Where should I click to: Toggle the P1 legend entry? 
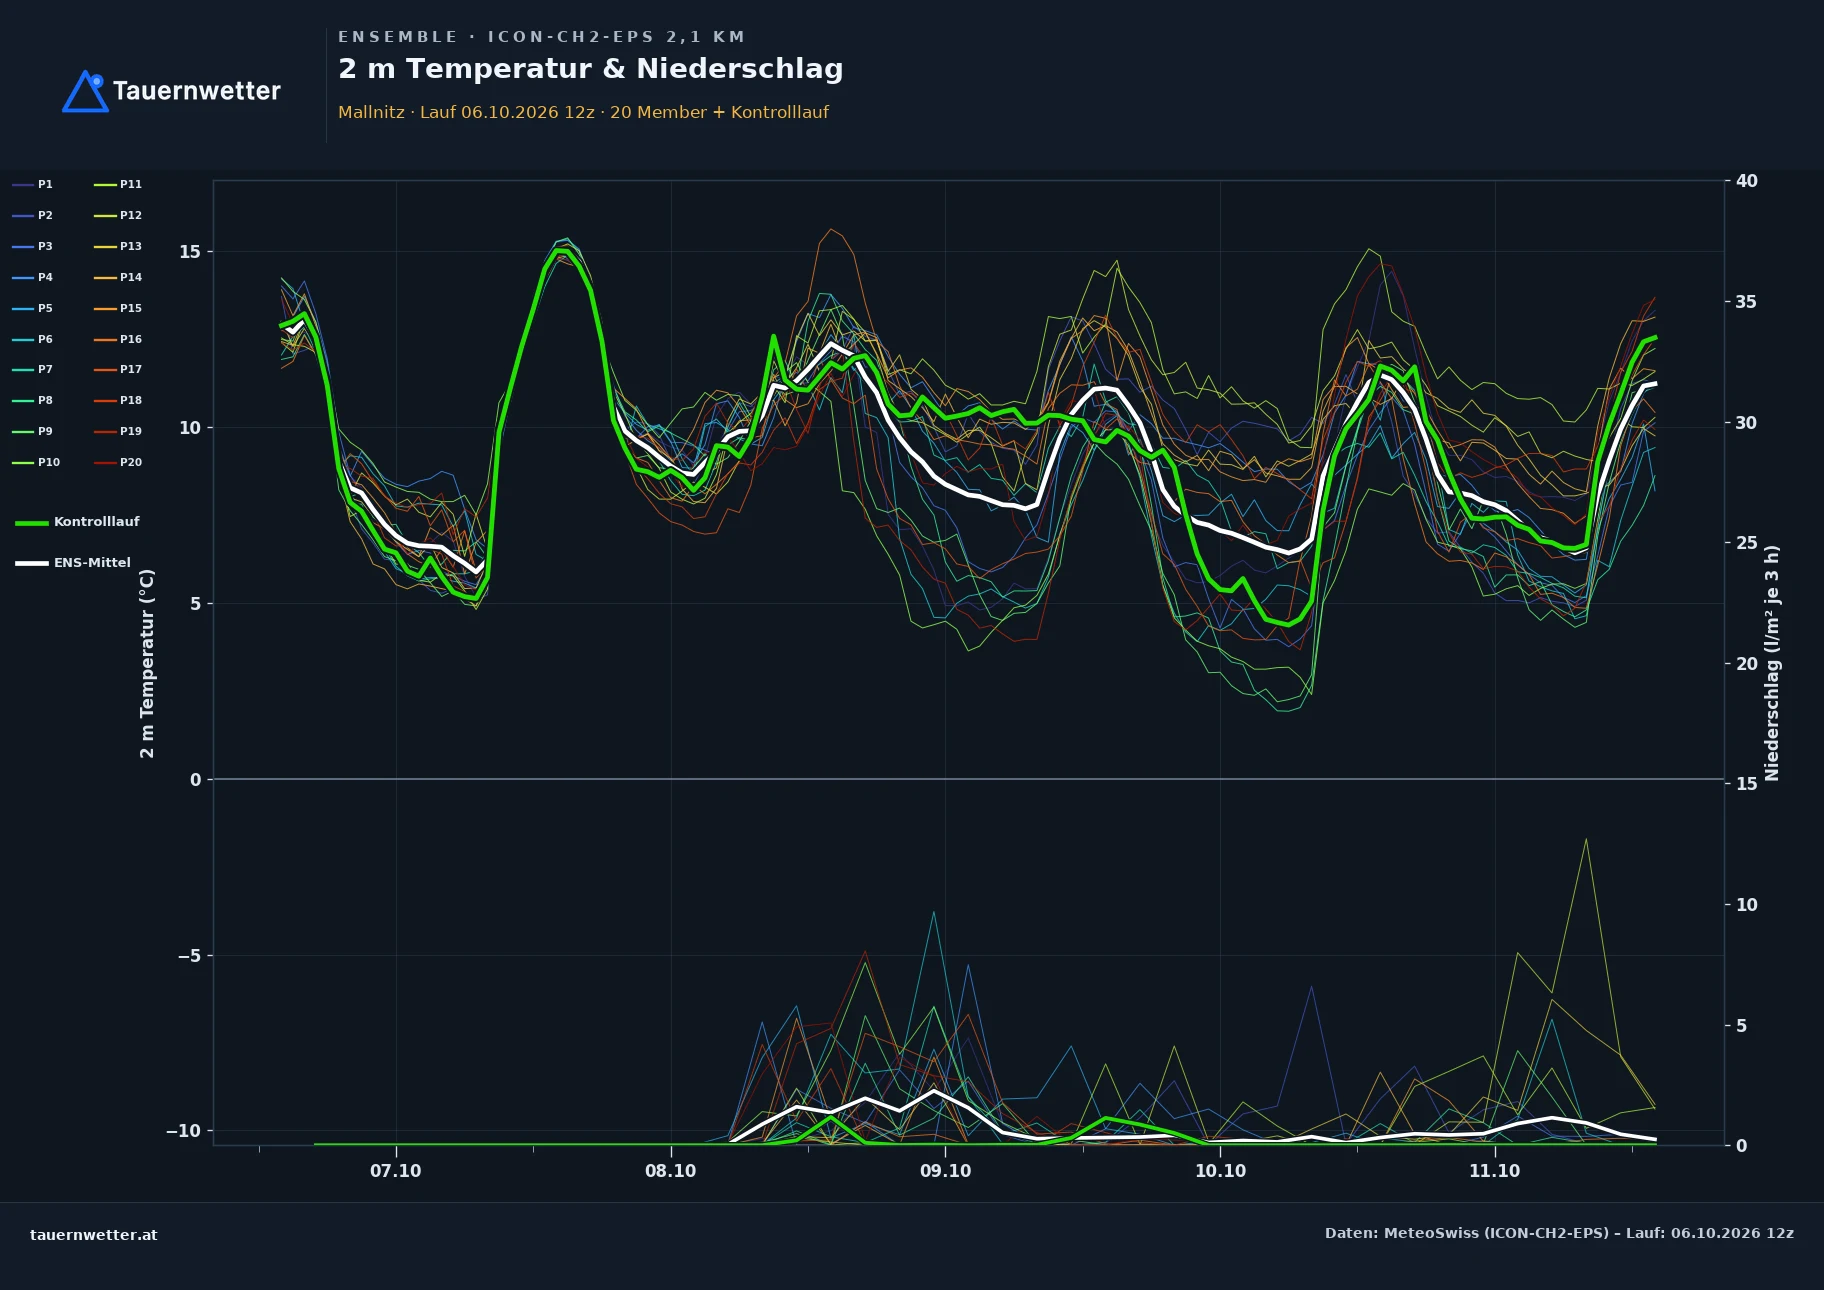(x=33, y=184)
